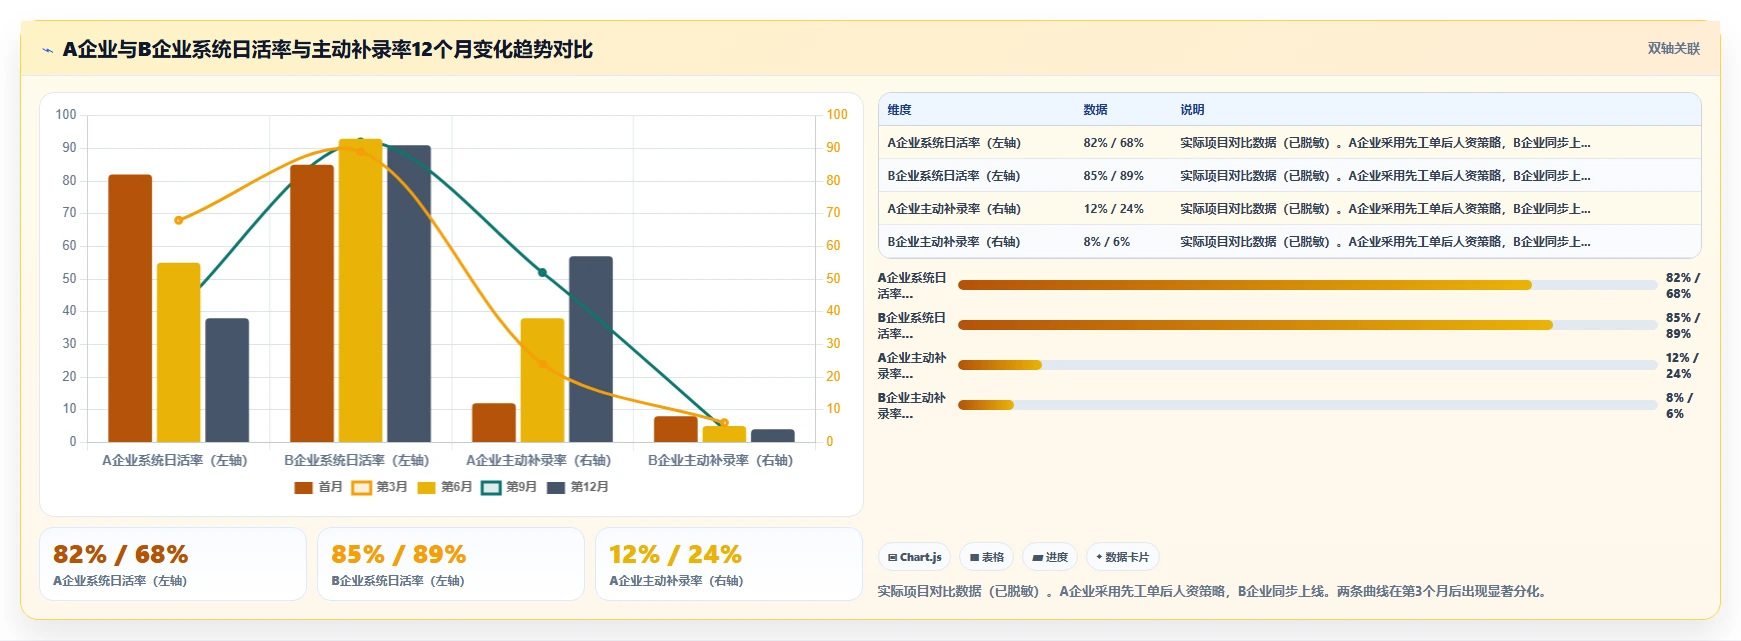This screenshot has width=1741, height=641.
Task: Click the 数据 table column header
Action: (x=1095, y=110)
